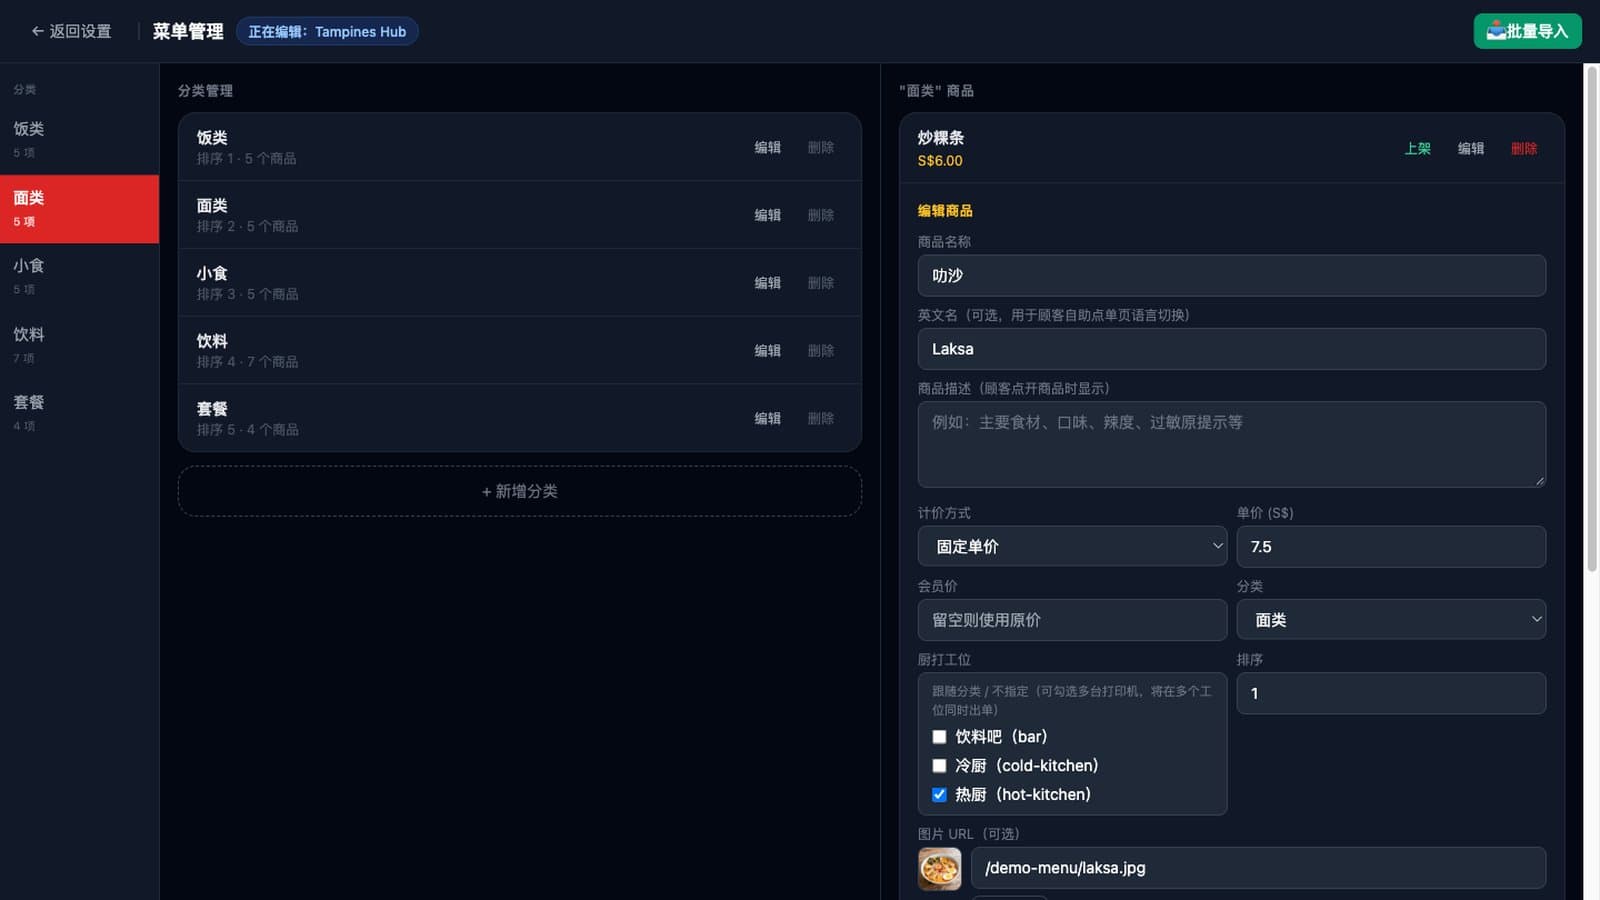Switch to 饮料 sidebar category

(79, 345)
